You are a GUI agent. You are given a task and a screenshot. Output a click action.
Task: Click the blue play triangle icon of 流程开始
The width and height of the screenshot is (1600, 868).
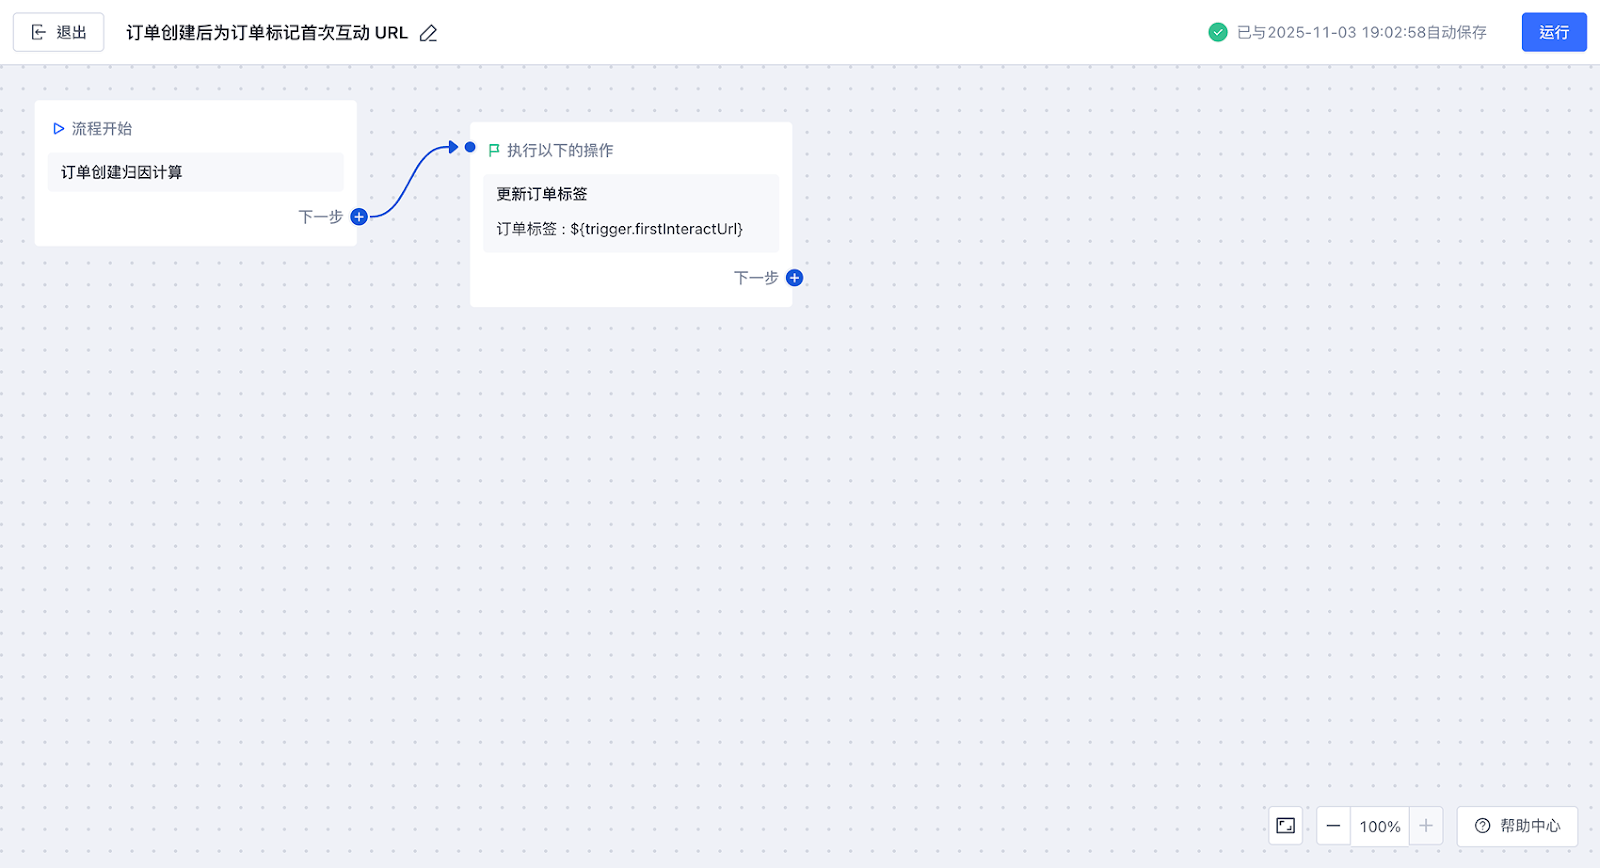click(x=59, y=129)
